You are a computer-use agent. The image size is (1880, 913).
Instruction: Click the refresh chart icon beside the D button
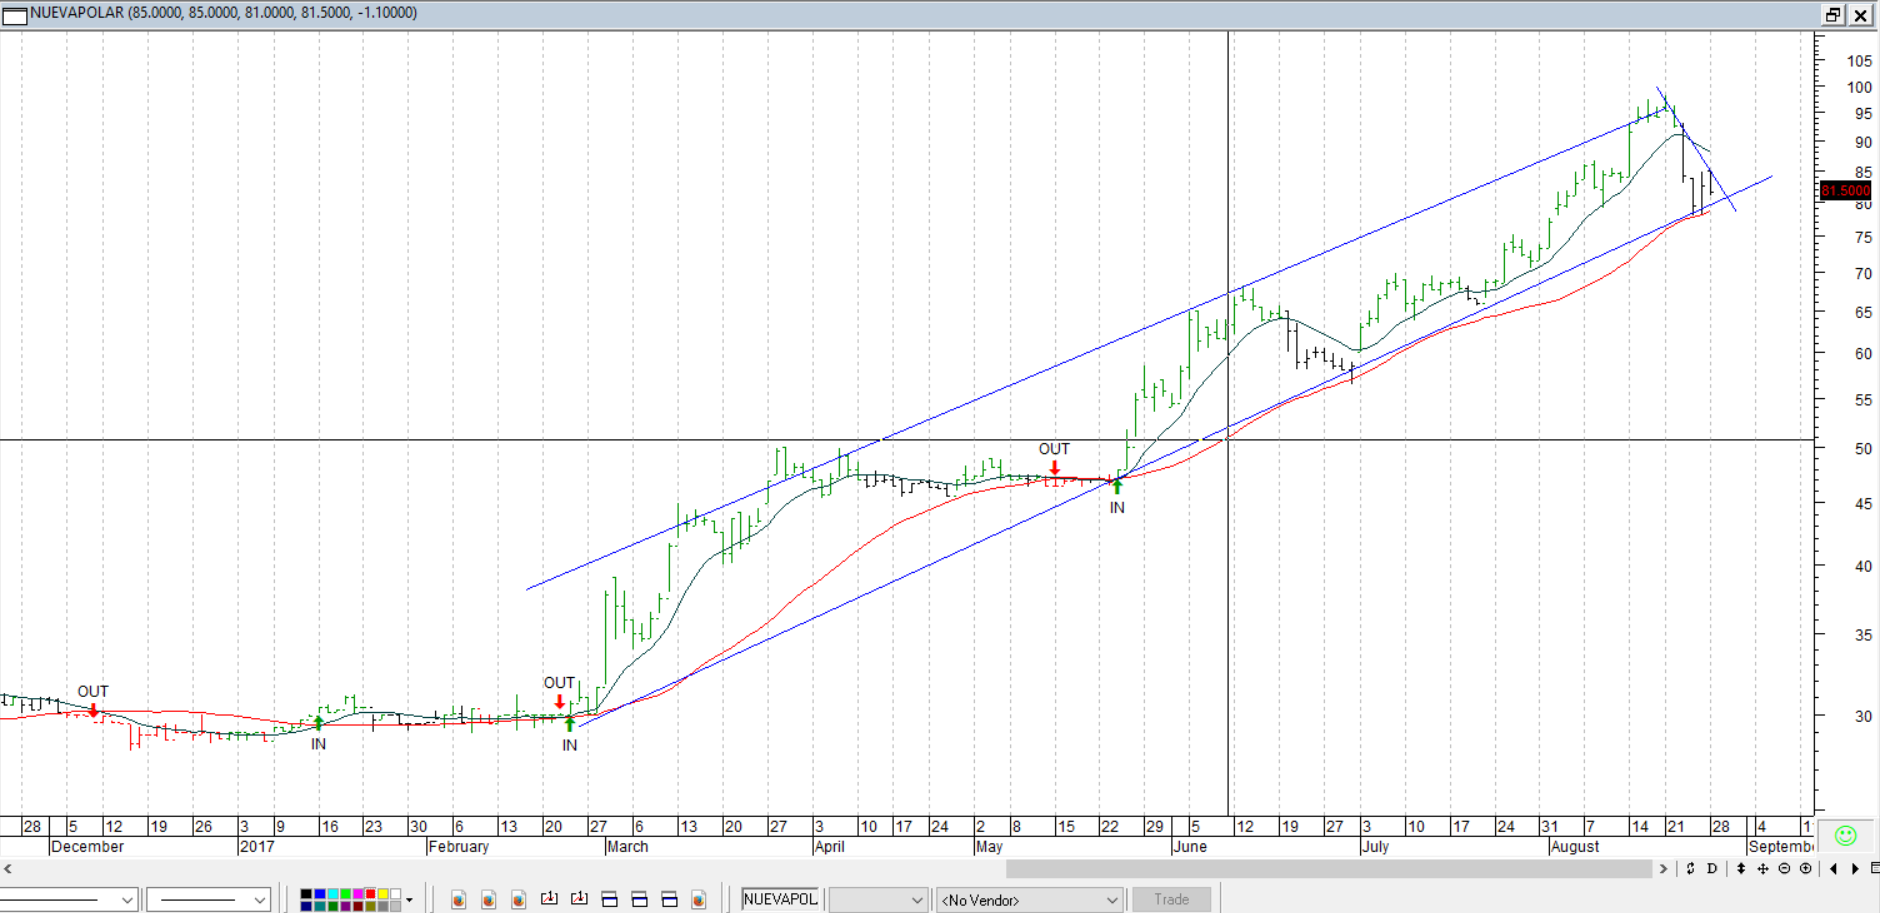pos(1690,869)
